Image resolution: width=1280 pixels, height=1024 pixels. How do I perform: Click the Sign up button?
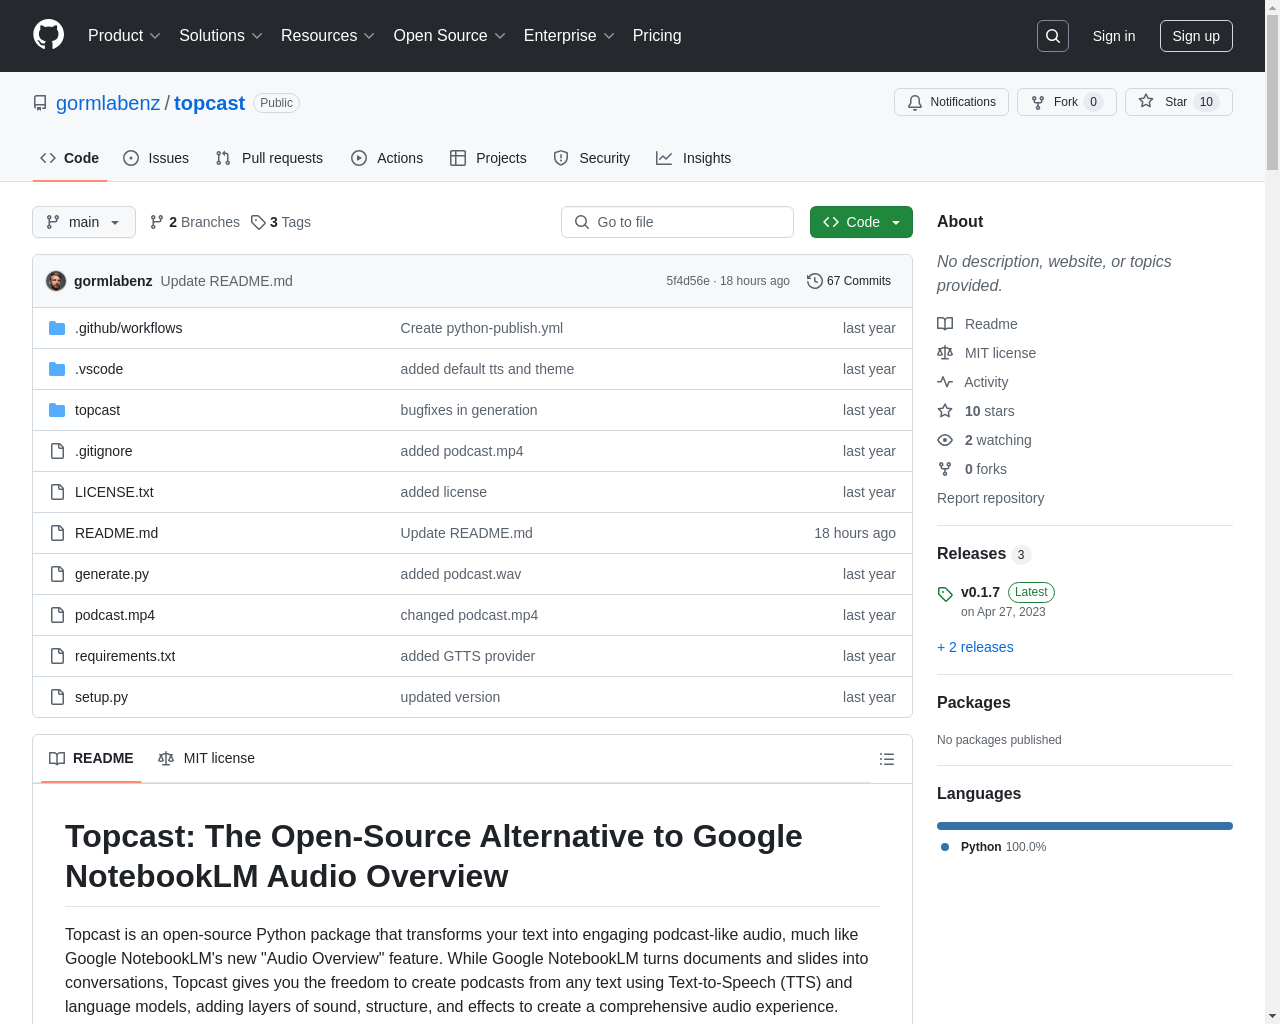tap(1196, 36)
